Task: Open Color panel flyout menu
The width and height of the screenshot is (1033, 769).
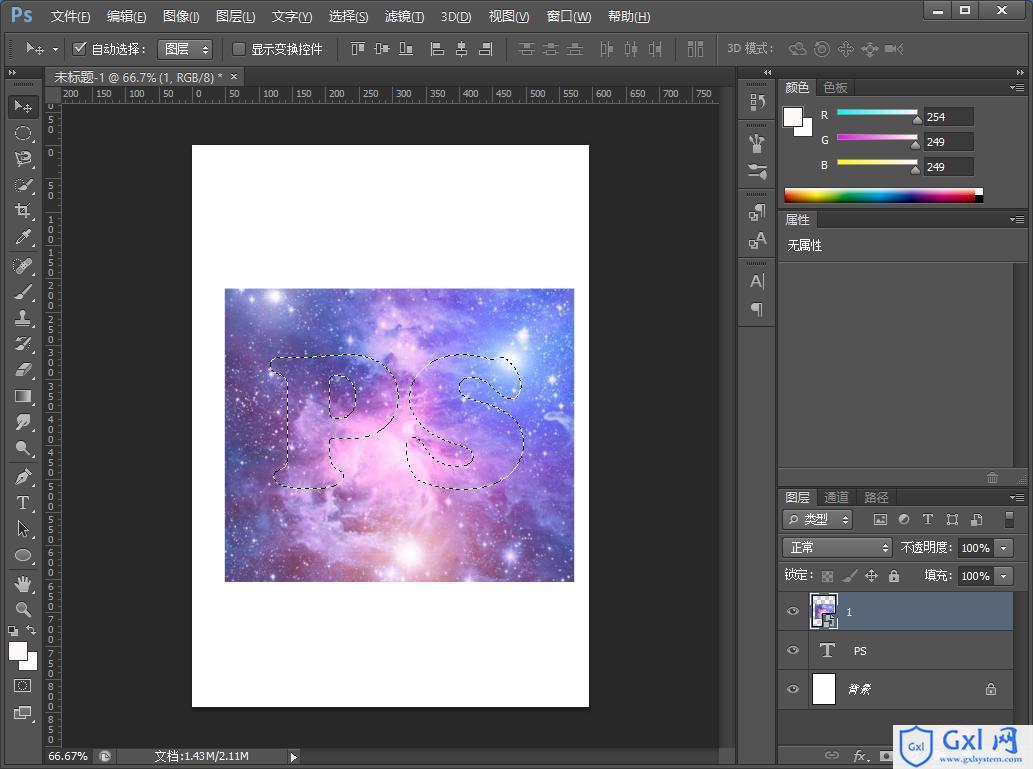Action: coord(1017,87)
